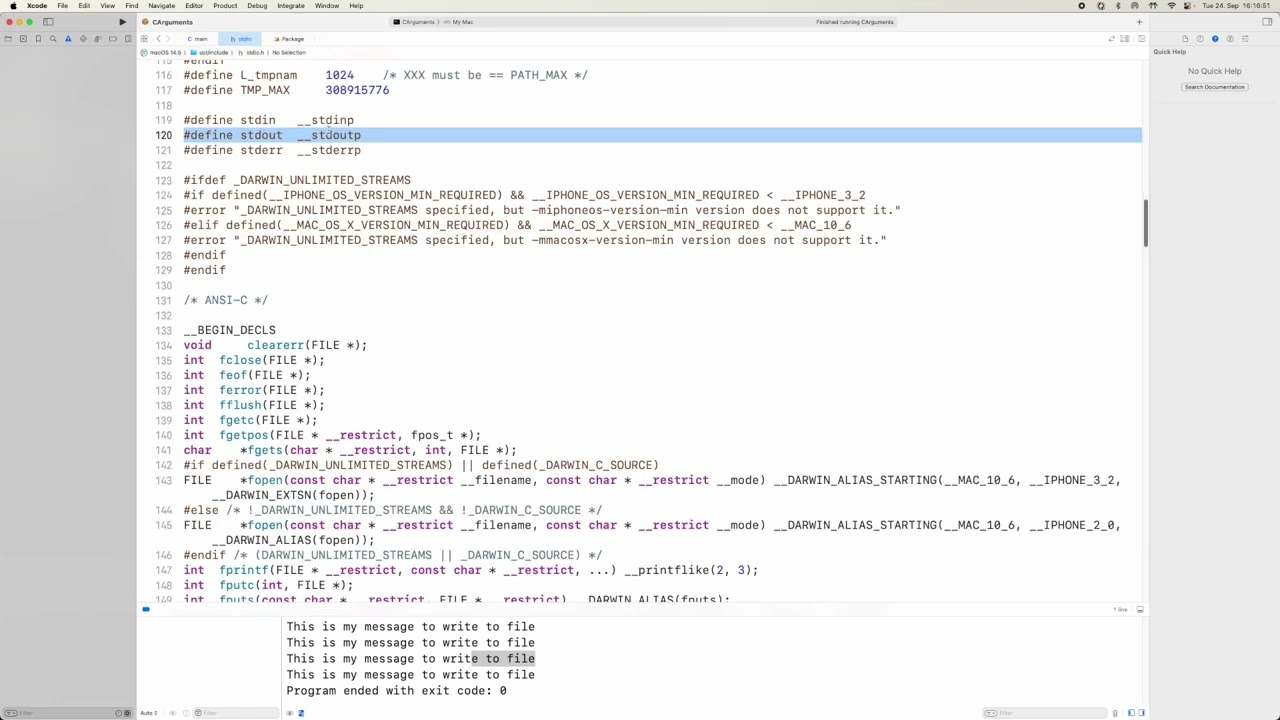The image size is (1280, 720).
Task: Open the Find navigator magnifier icon
Action: click(x=53, y=39)
